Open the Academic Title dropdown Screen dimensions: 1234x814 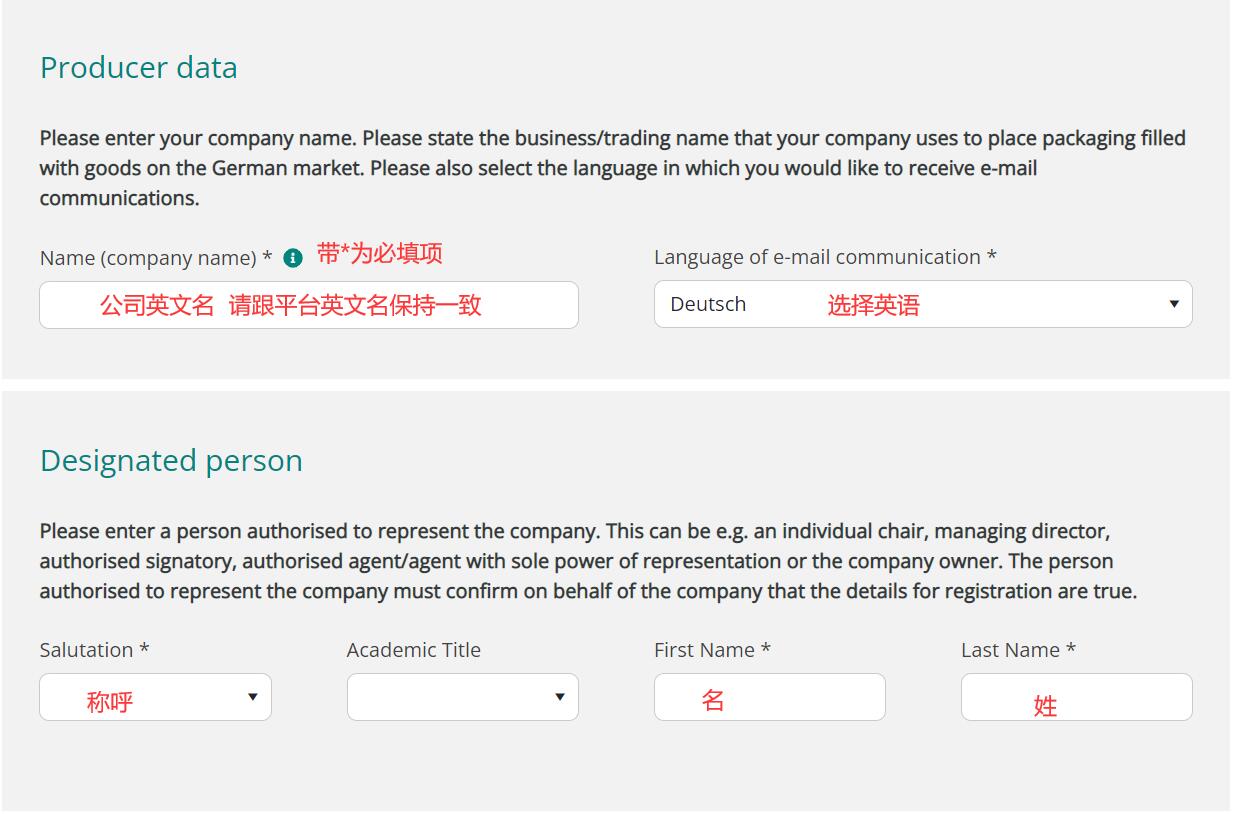(x=463, y=697)
